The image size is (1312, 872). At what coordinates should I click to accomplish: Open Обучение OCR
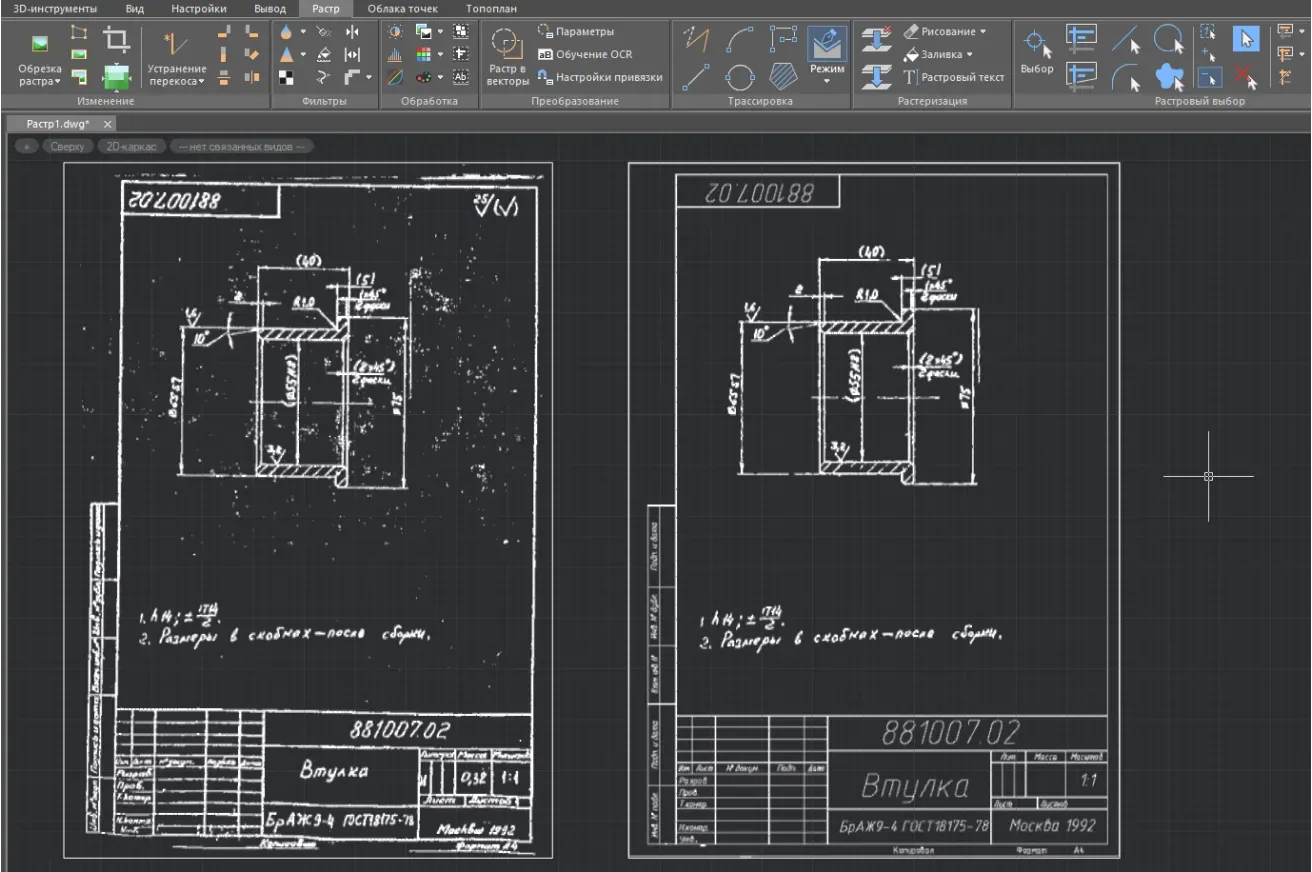tap(585, 55)
